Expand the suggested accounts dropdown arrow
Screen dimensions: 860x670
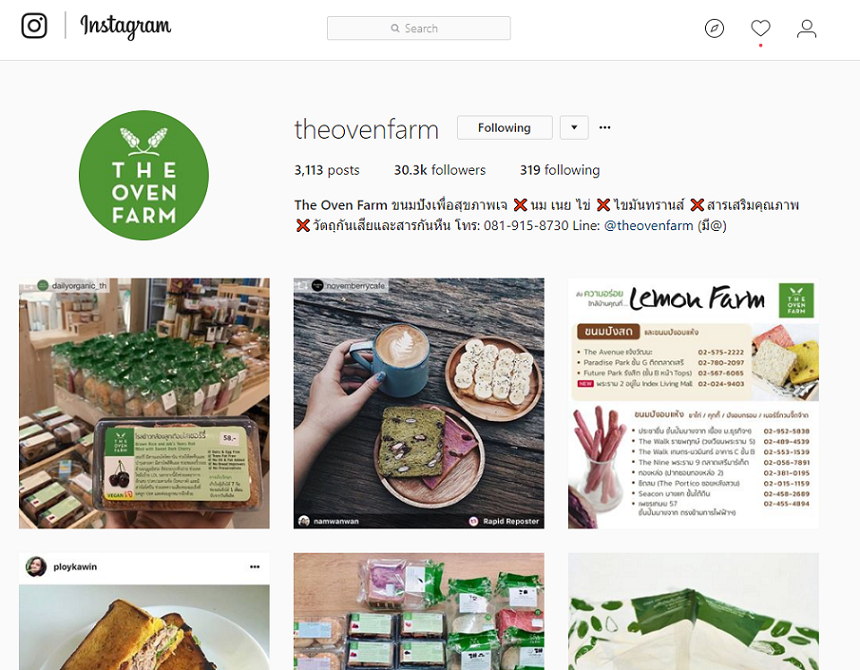574,128
